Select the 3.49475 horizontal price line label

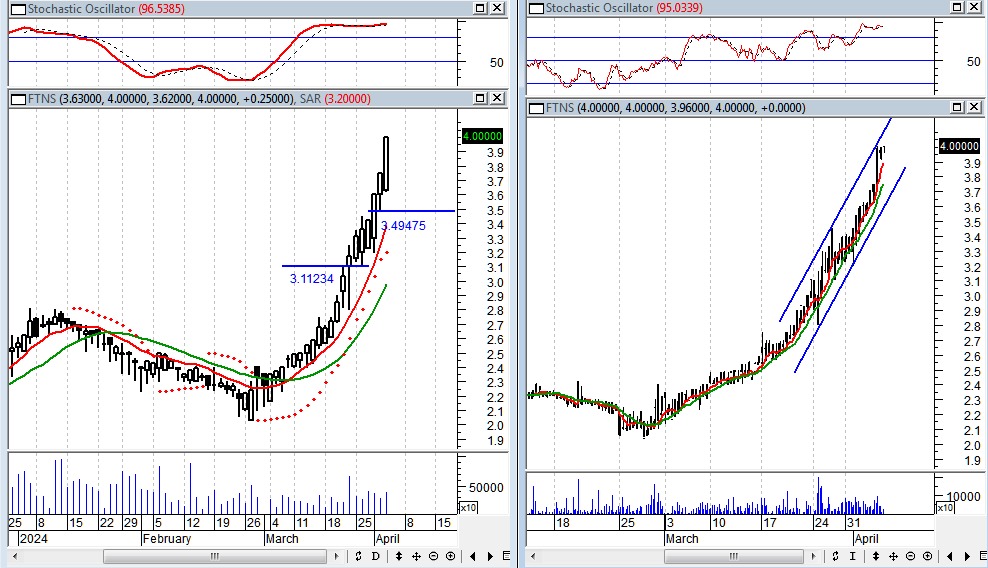pos(403,226)
